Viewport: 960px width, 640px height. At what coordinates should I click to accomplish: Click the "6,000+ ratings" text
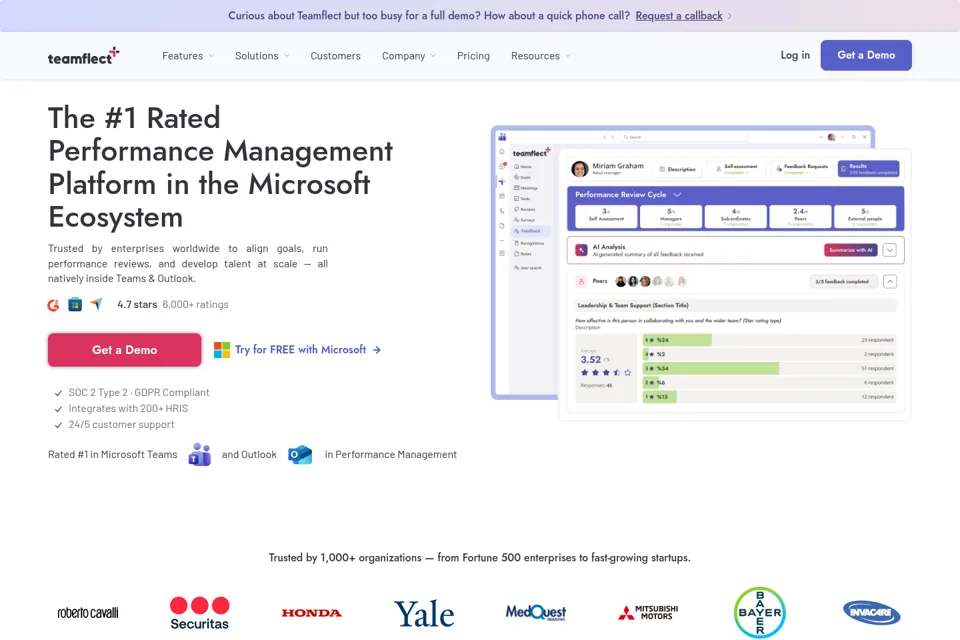click(x=195, y=304)
